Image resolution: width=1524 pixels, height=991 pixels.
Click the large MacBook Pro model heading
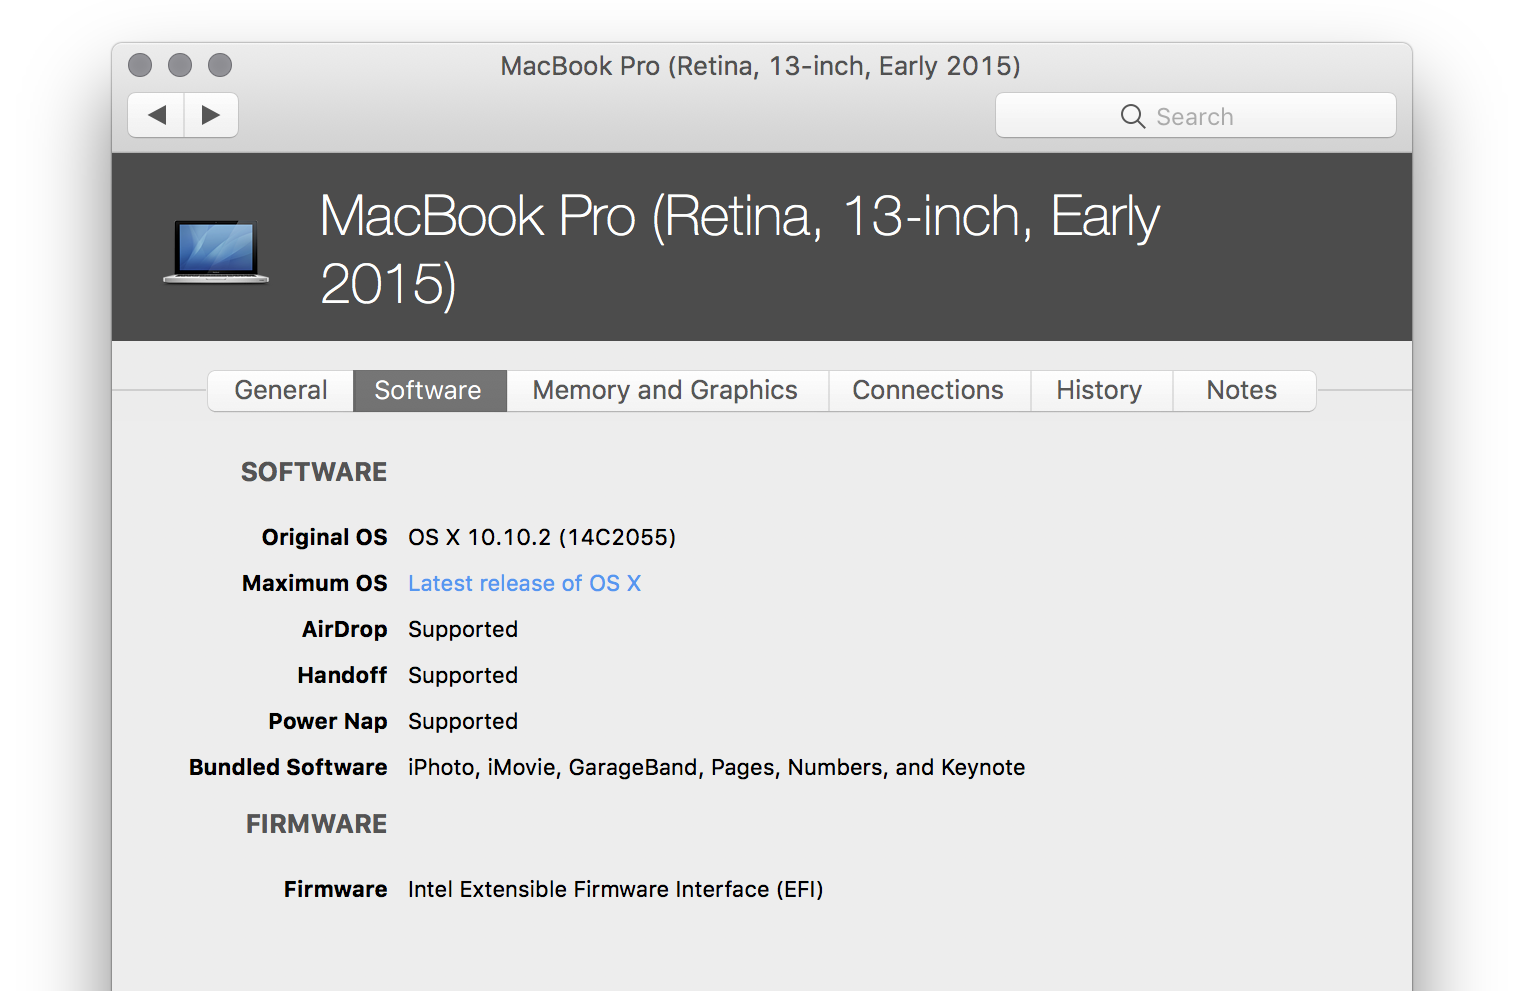738,248
